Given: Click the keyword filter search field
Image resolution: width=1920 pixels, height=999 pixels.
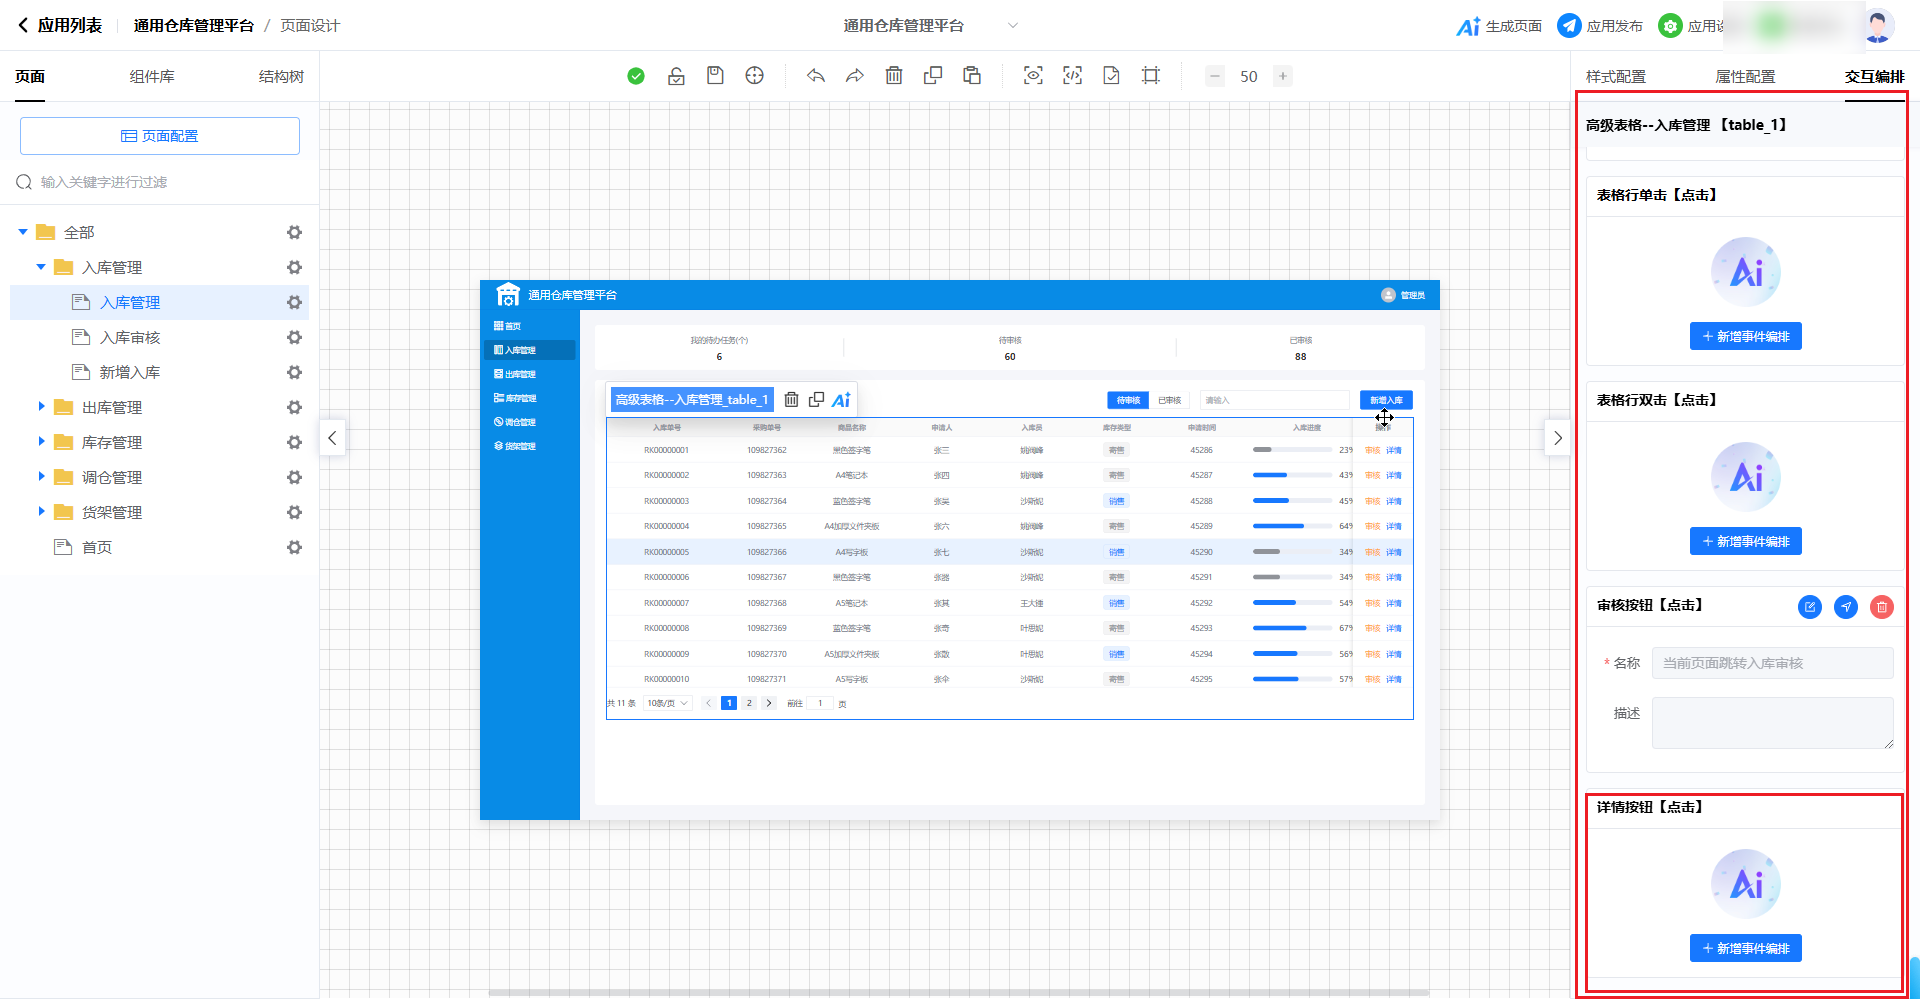Looking at the screenshot, I should (160, 182).
